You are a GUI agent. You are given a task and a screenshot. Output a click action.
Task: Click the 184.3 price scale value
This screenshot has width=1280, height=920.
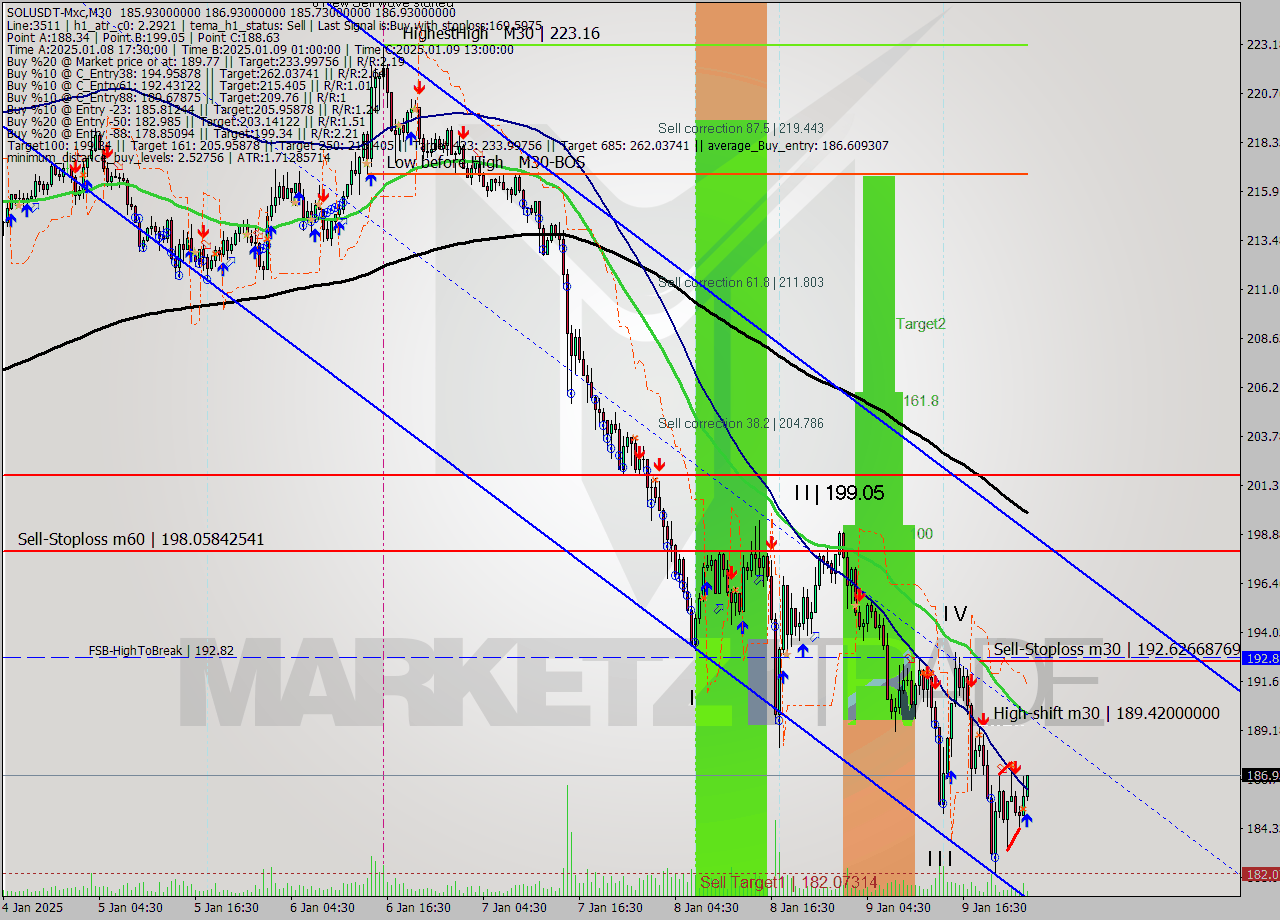click(1263, 828)
